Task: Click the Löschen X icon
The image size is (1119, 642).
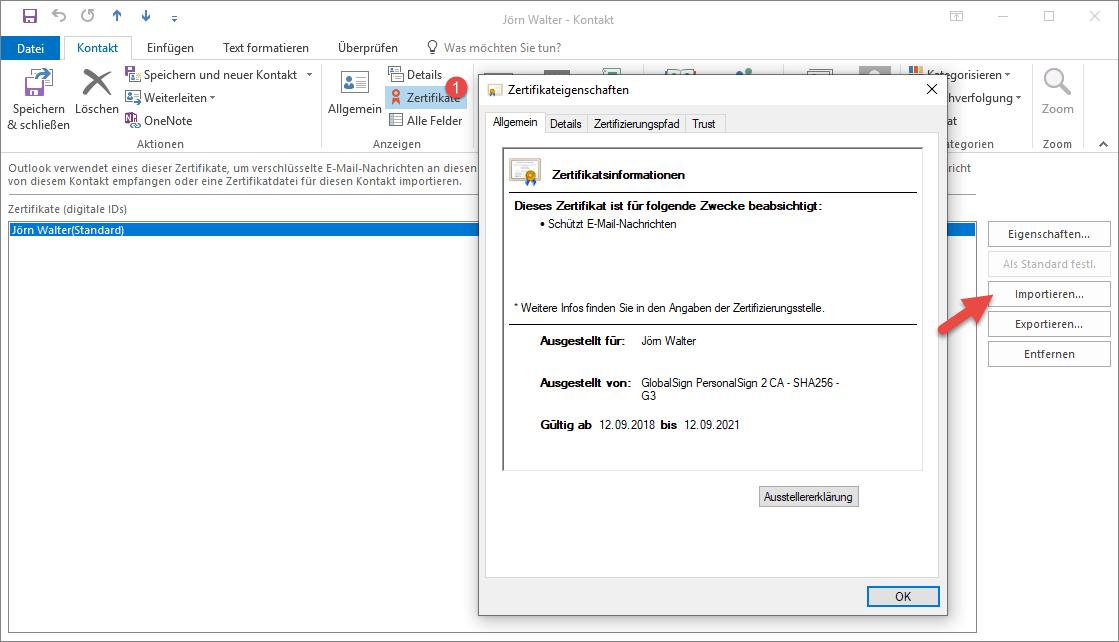Action: [x=97, y=84]
